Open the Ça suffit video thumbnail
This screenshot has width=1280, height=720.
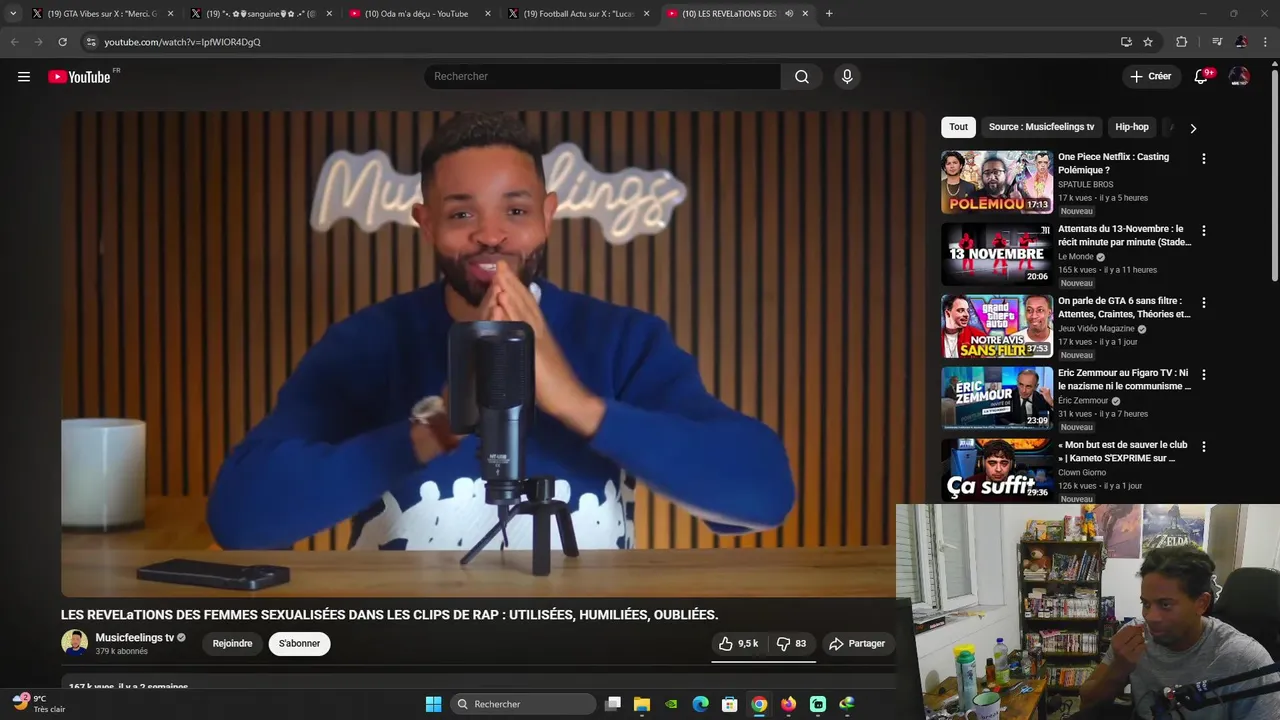996,470
